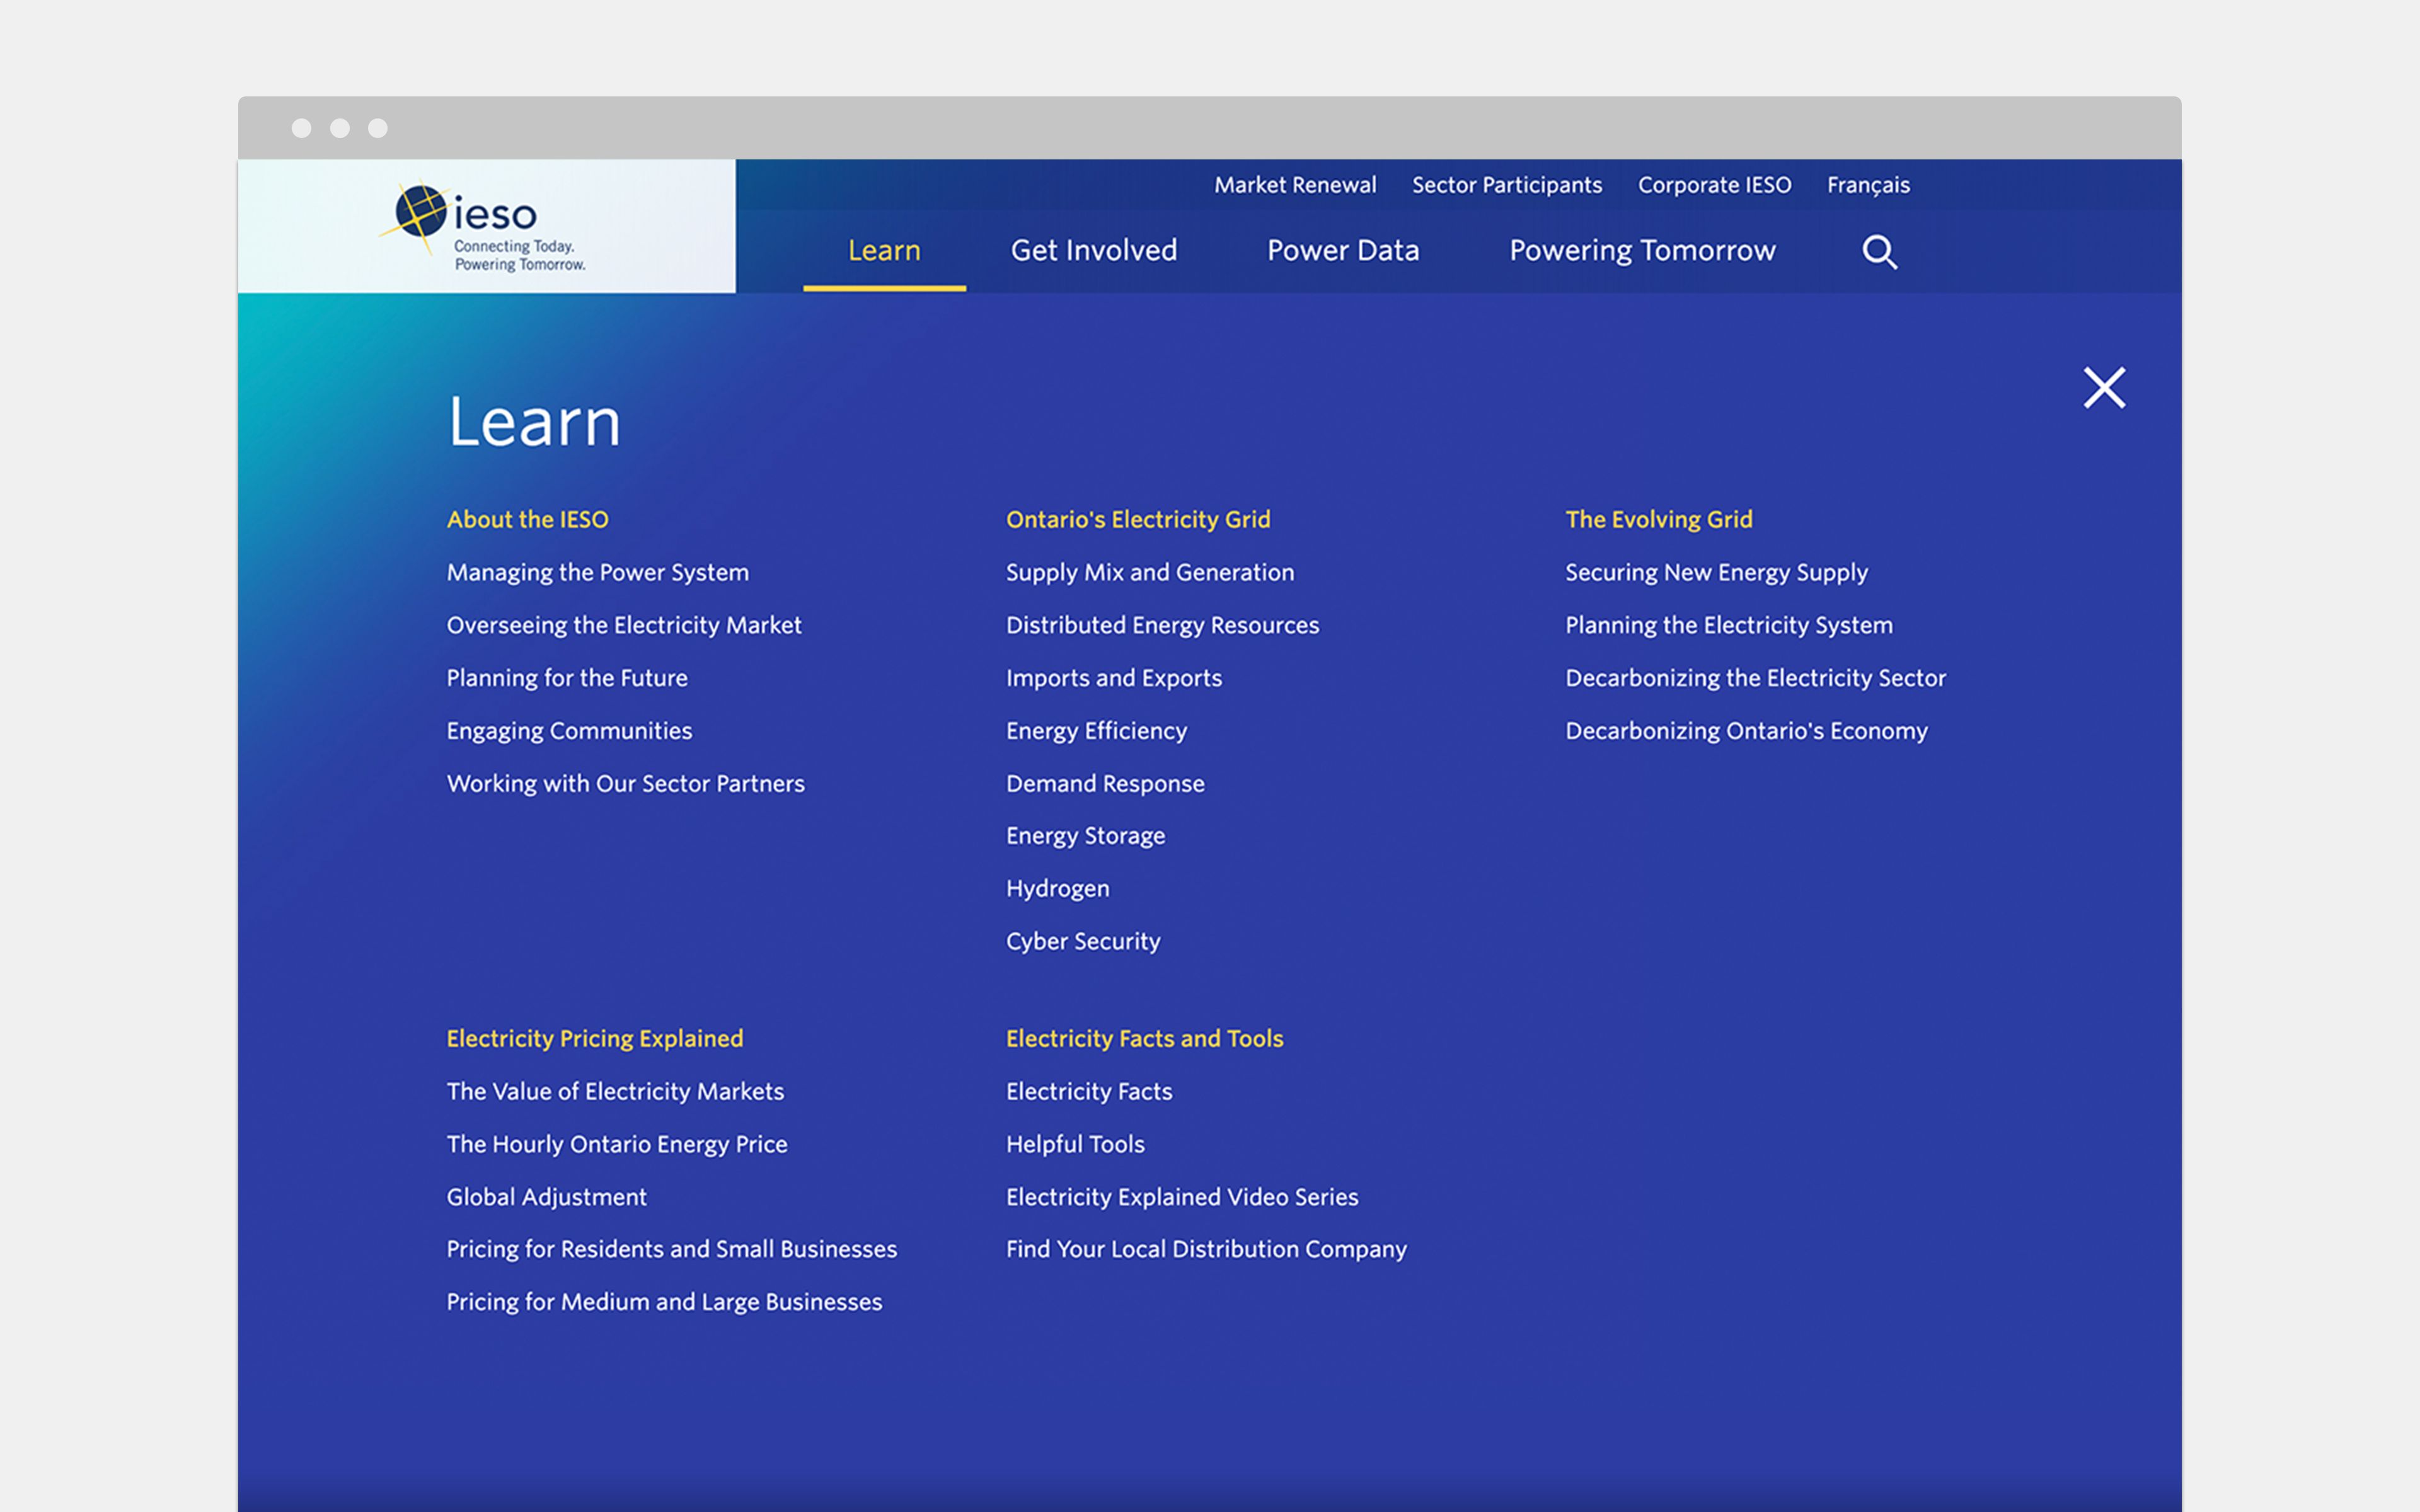Open Energy Storage
The height and width of the screenshot is (1512, 2420).
click(1085, 836)
